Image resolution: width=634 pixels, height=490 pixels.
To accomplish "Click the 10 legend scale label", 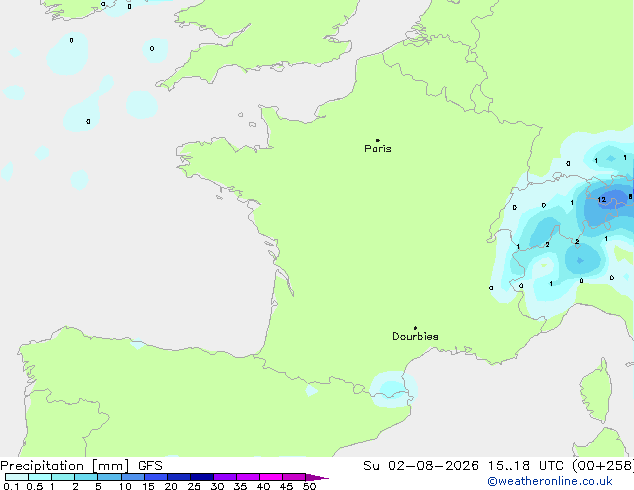I will tap(125, 486).
